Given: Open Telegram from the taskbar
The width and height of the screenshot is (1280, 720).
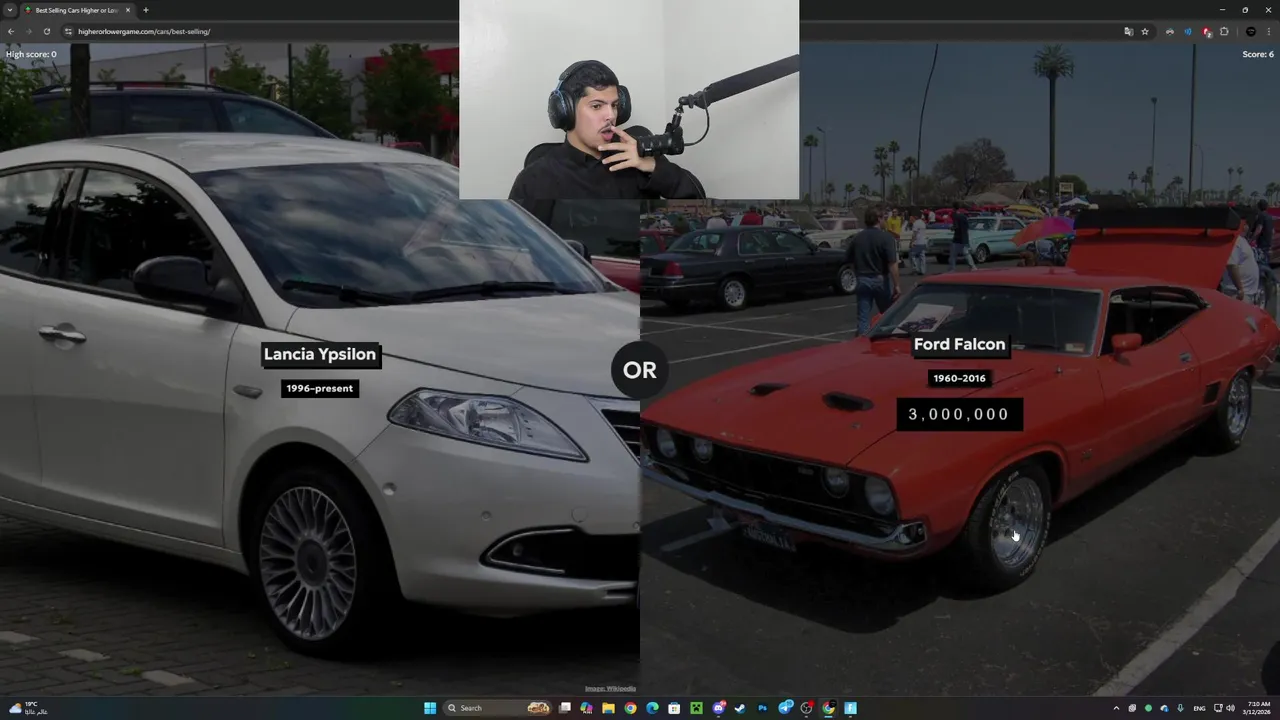Looking at the screenshot, I should (x=785, y=708).
